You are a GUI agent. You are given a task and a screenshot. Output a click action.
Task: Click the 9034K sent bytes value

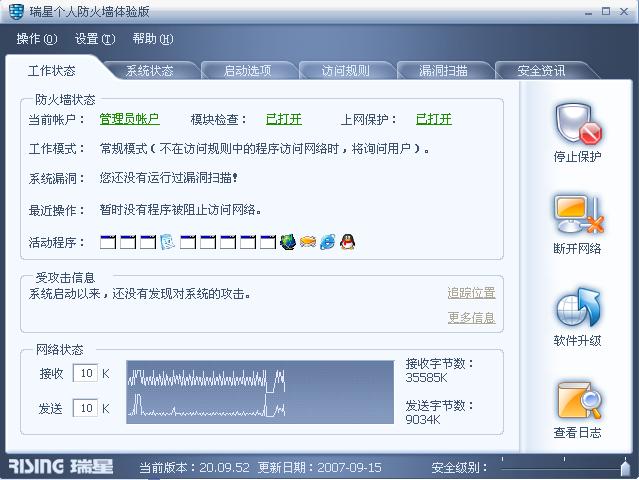tap(423, 419)
